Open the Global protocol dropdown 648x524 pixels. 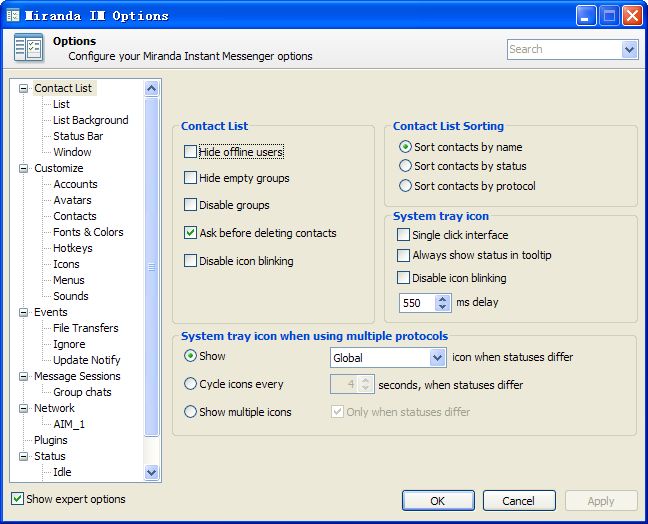(437, 357)
